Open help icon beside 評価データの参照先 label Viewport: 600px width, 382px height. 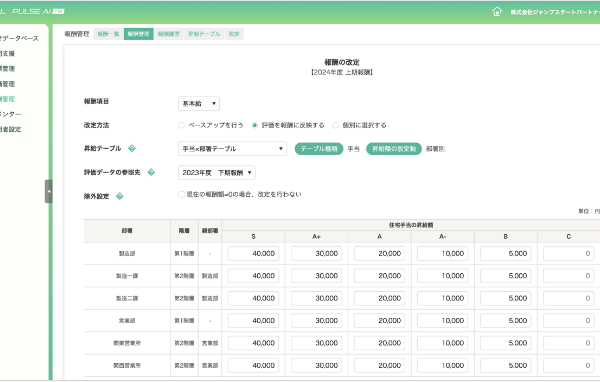(x=151, y=172)
